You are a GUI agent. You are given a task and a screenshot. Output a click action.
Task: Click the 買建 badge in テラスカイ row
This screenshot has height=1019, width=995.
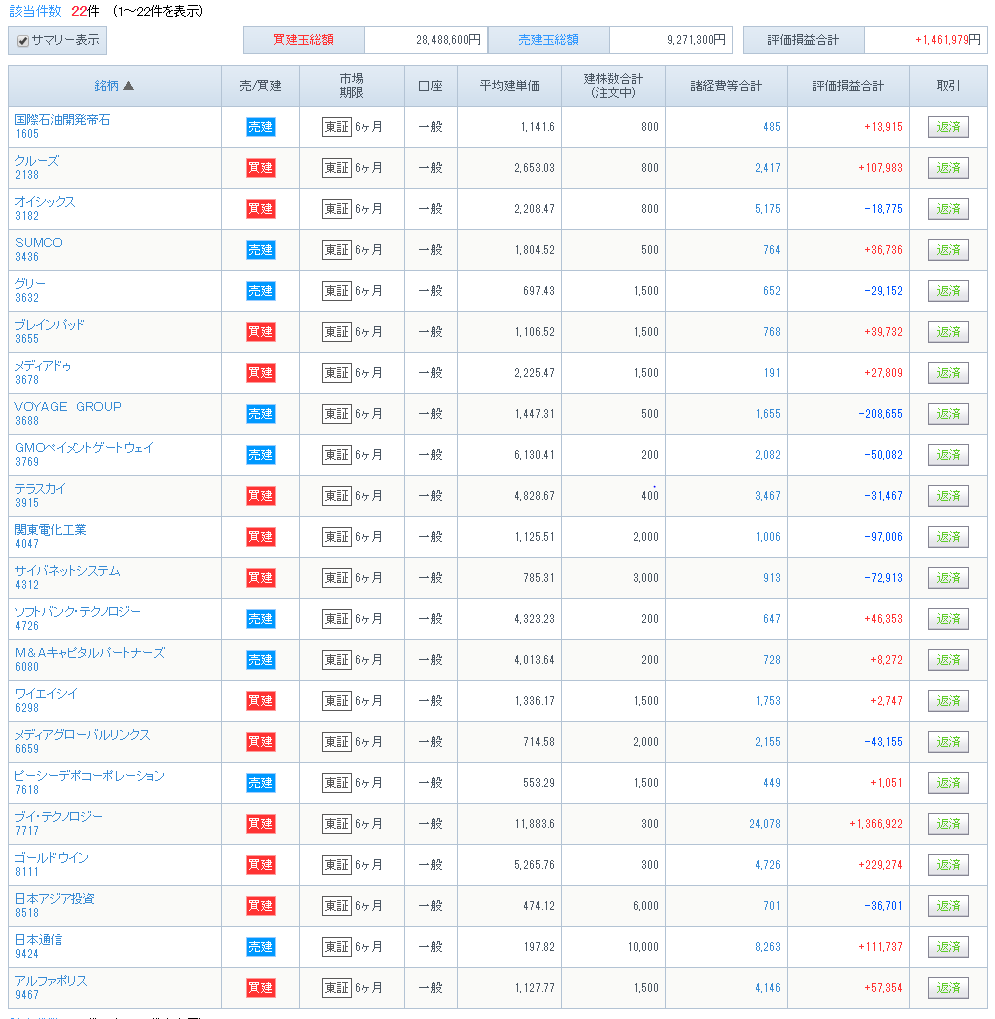(261, 495)
